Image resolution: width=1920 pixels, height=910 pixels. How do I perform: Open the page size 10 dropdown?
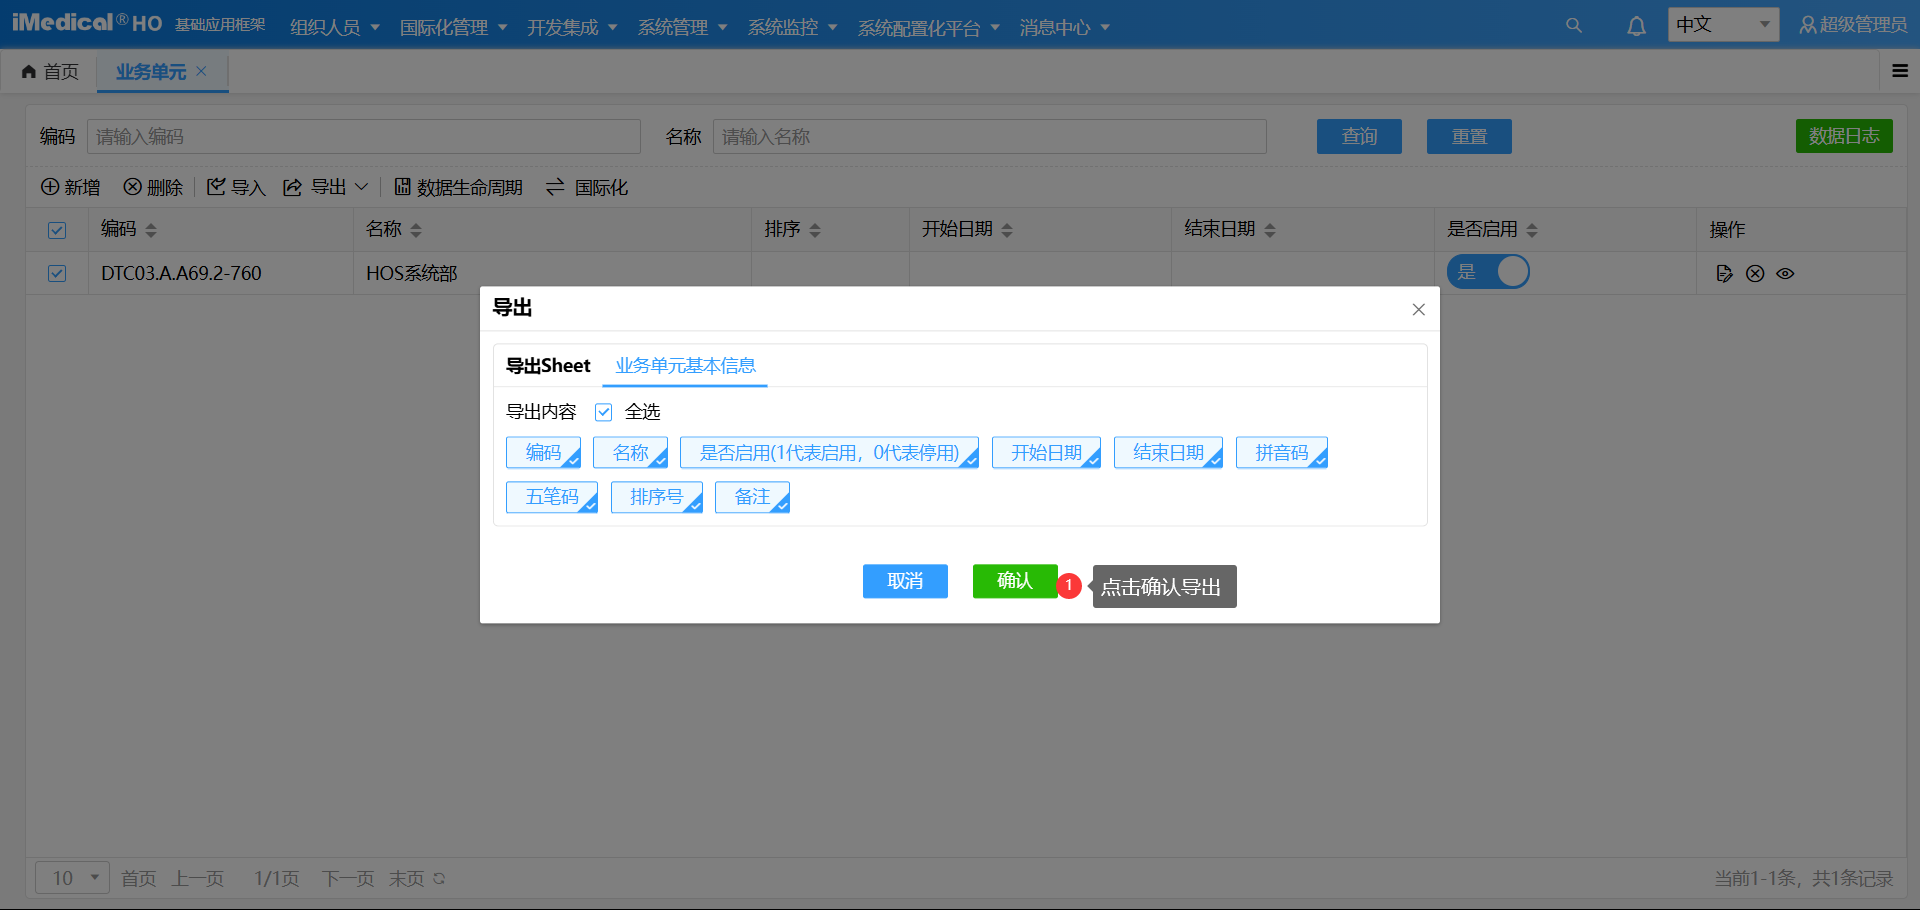[72, 878]
